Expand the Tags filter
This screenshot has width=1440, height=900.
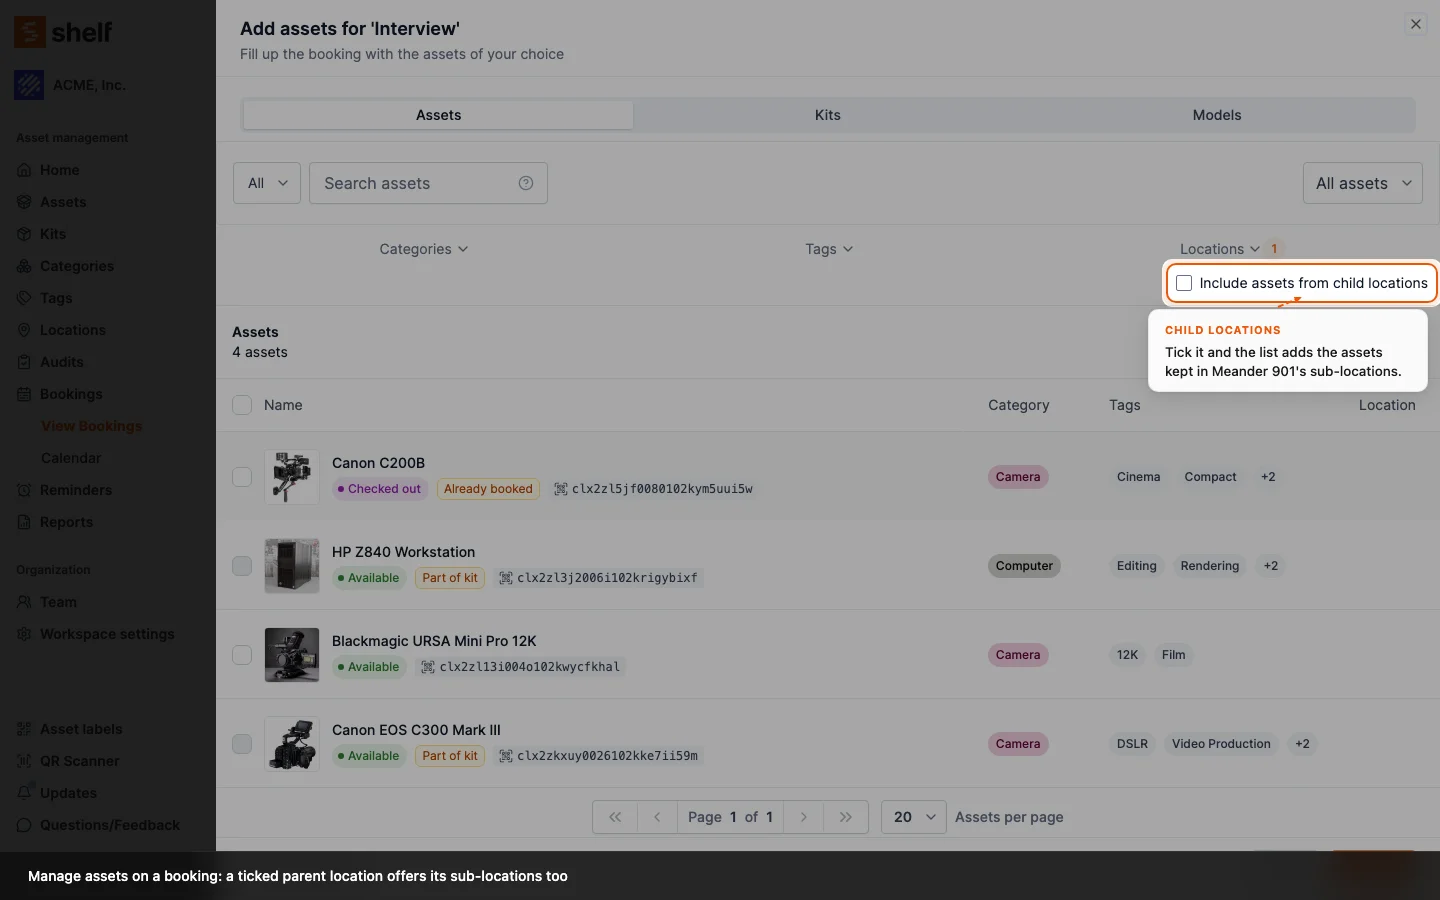(x=829, y=249)
